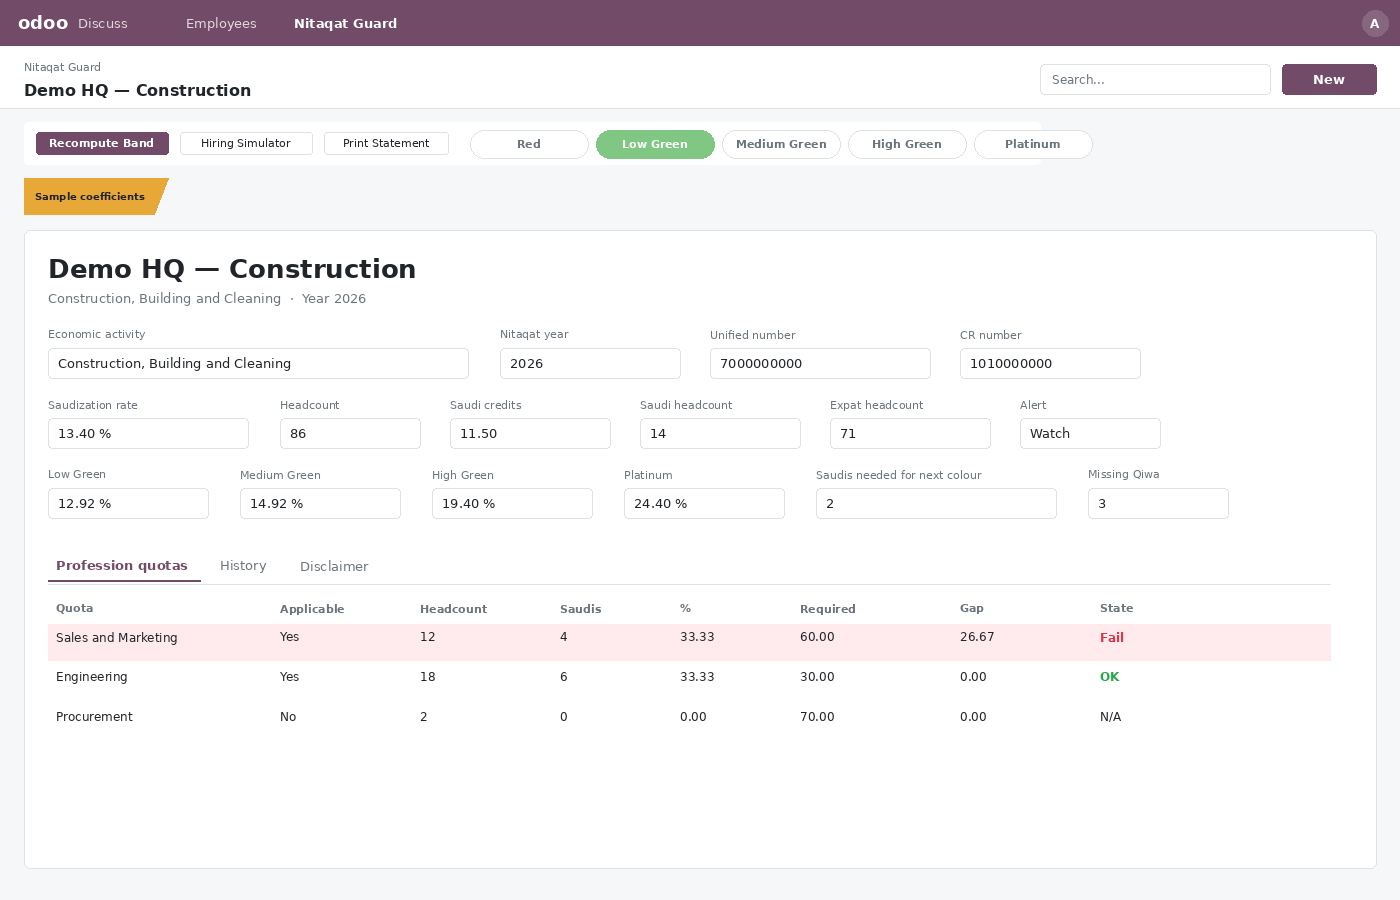1400x900 pixels.
Task: Sort by the % column header
Action: coord(685,608)
